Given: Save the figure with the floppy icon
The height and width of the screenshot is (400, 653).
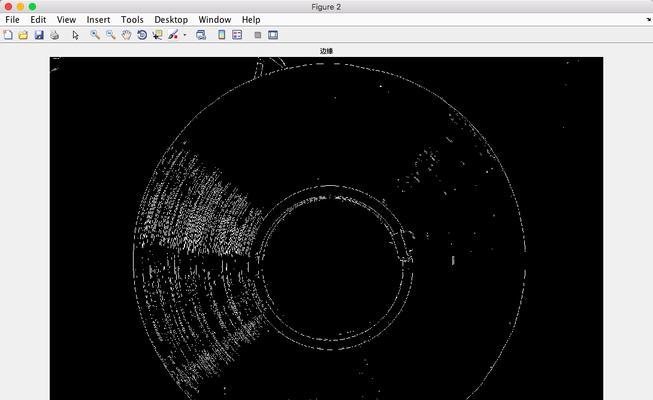Looking at the screenshot, I should coord(39,35).
